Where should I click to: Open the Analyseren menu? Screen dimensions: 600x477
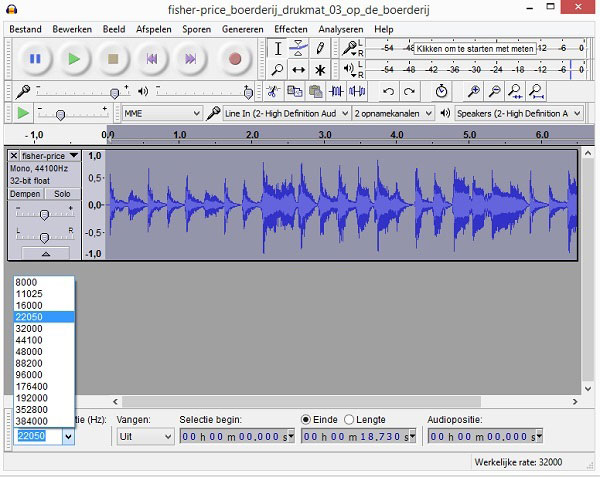[x=341, y=29]
